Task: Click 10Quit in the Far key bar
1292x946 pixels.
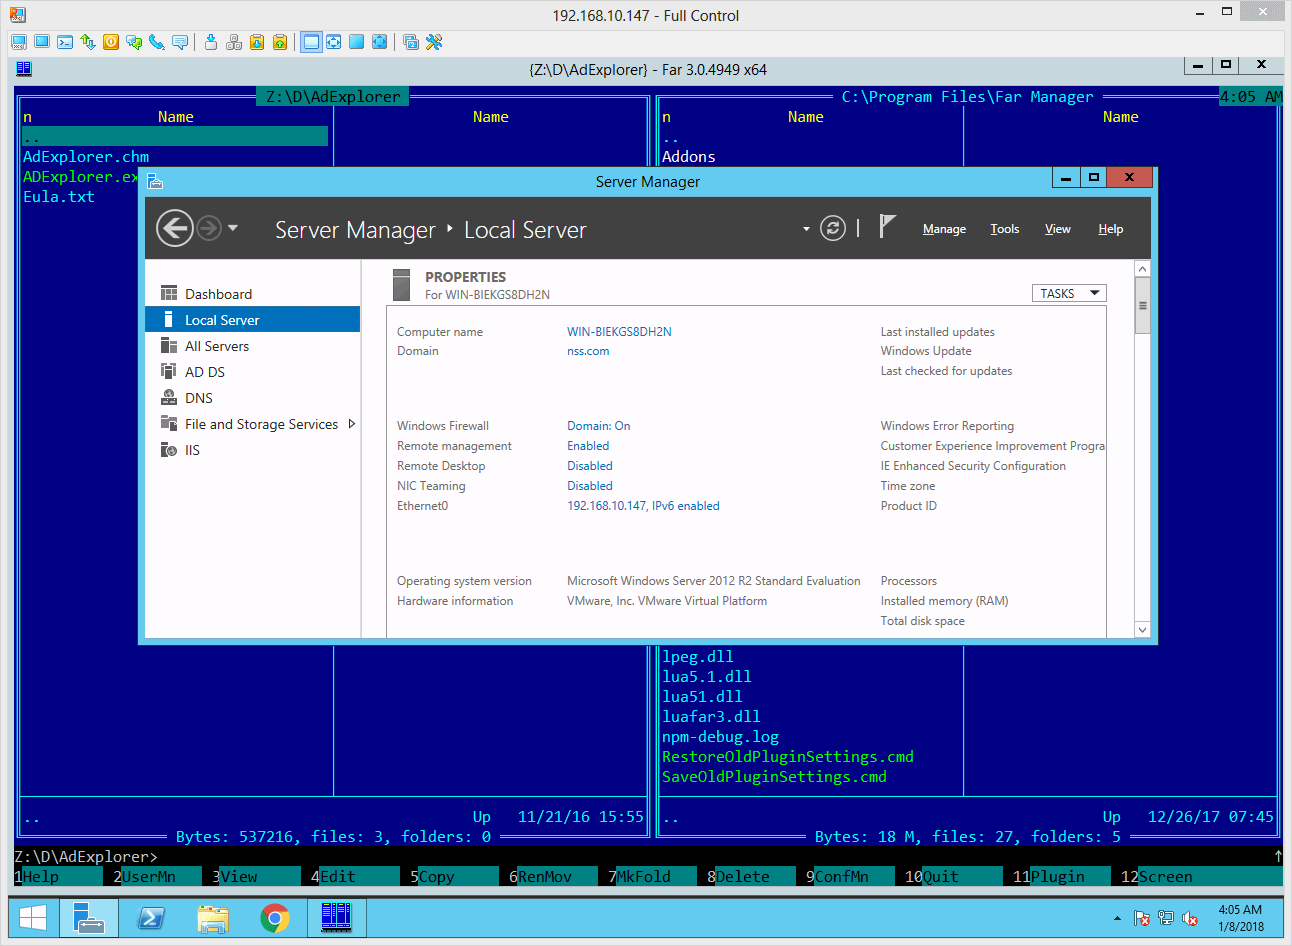Action: [x=954, y=877]
